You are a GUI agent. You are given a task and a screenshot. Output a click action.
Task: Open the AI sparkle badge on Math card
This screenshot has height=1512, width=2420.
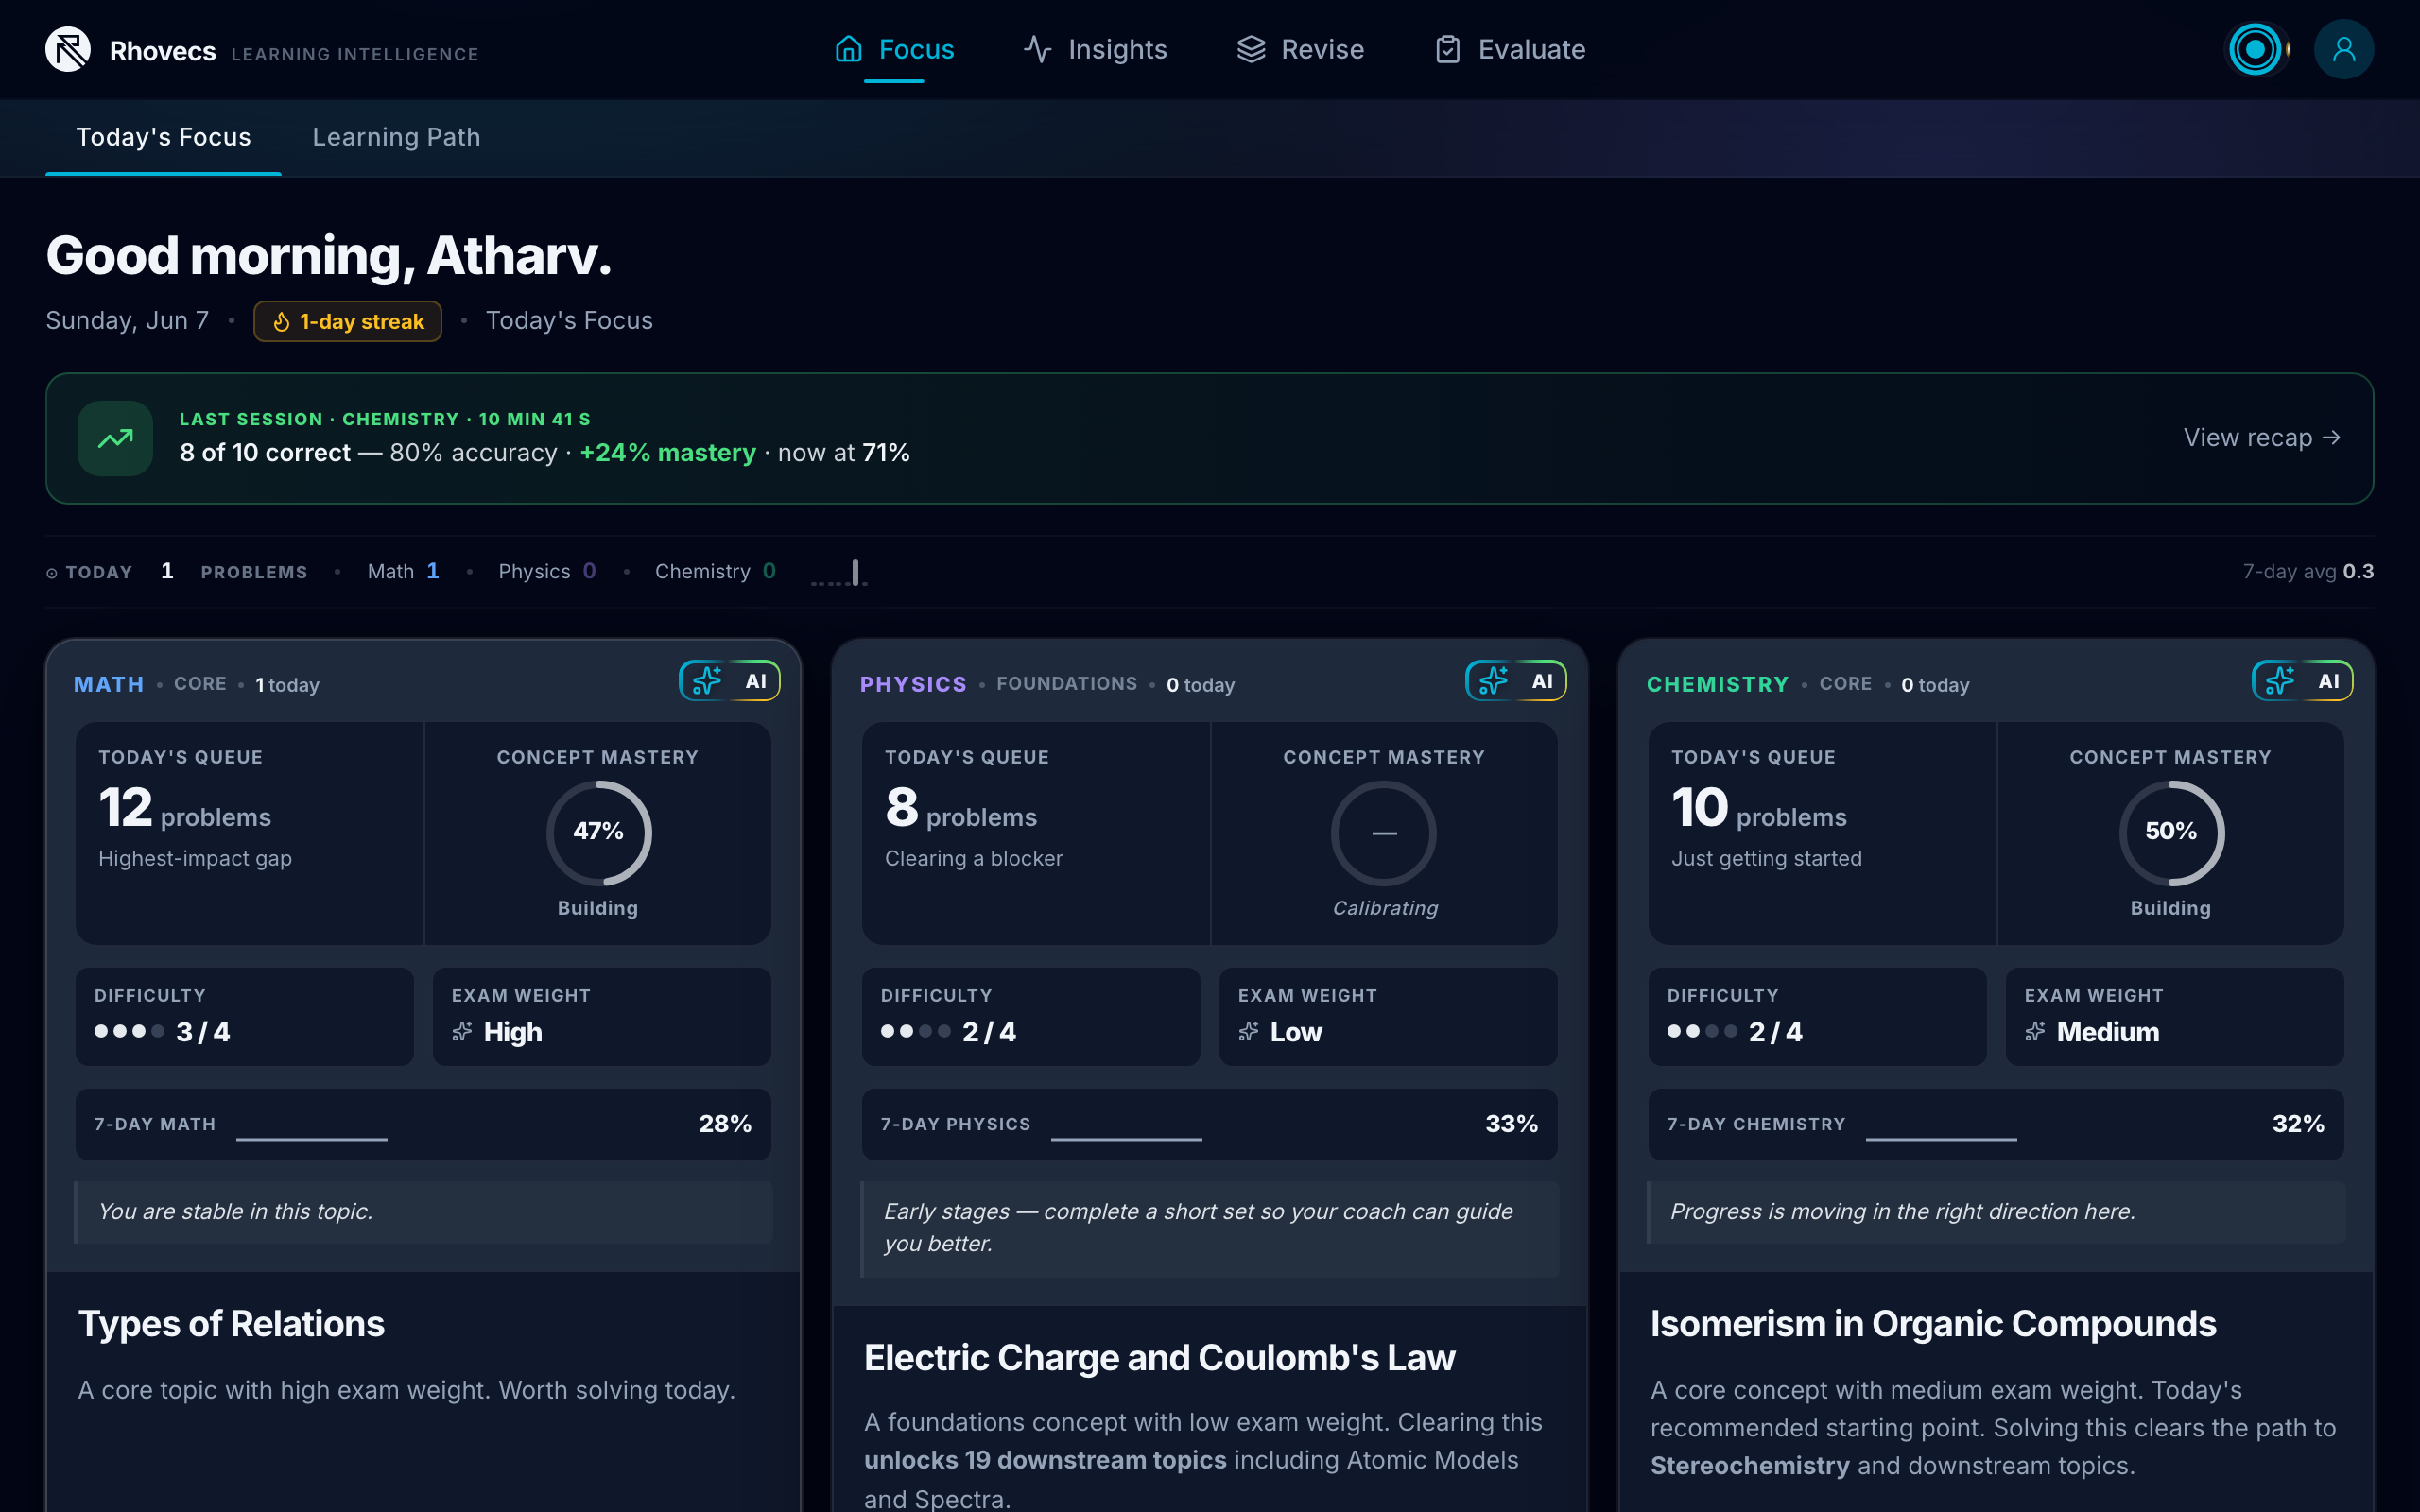coord(730,681)
